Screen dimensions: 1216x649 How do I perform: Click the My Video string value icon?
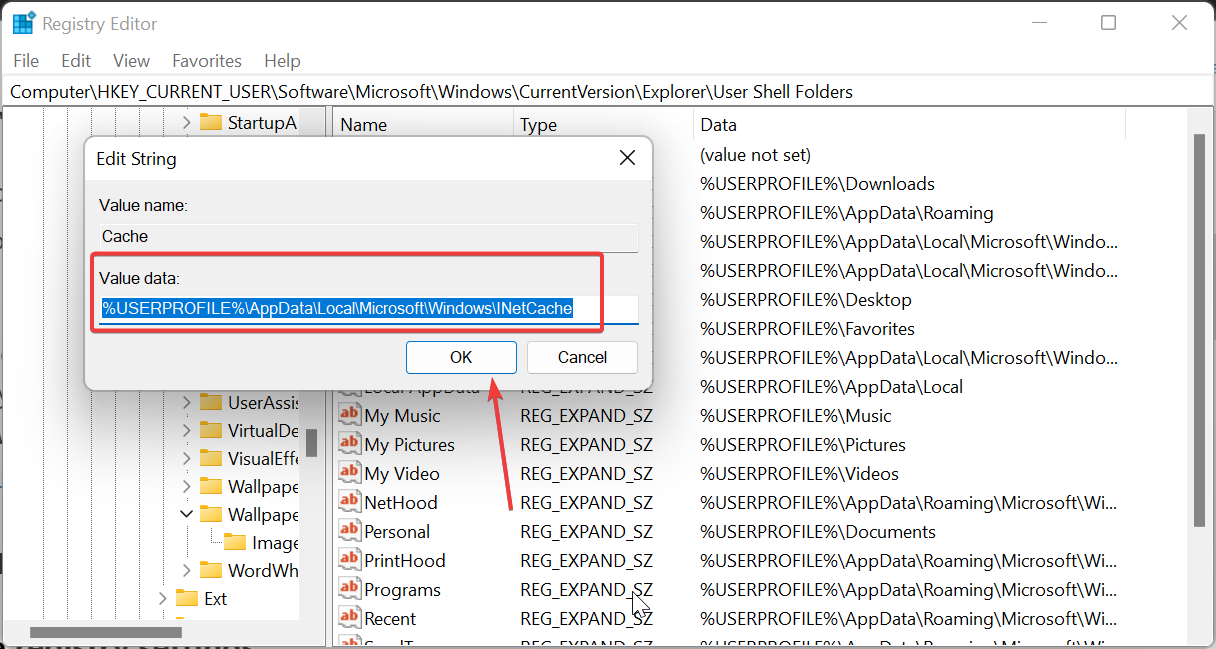349,473
